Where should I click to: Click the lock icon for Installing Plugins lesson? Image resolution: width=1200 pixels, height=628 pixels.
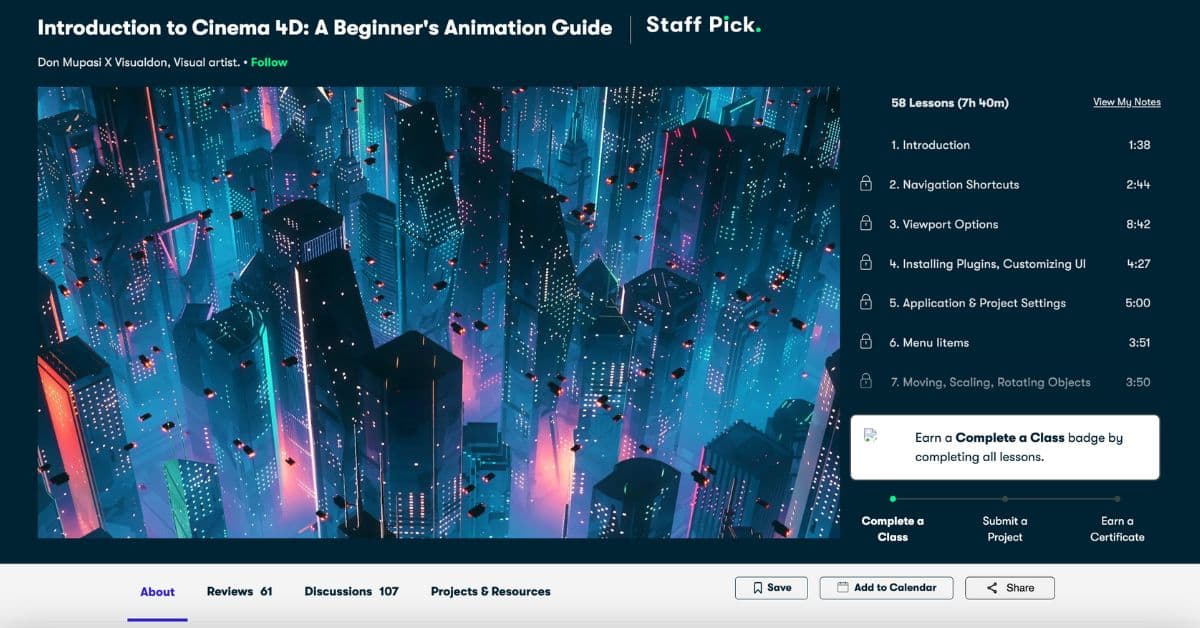point(866,264)
